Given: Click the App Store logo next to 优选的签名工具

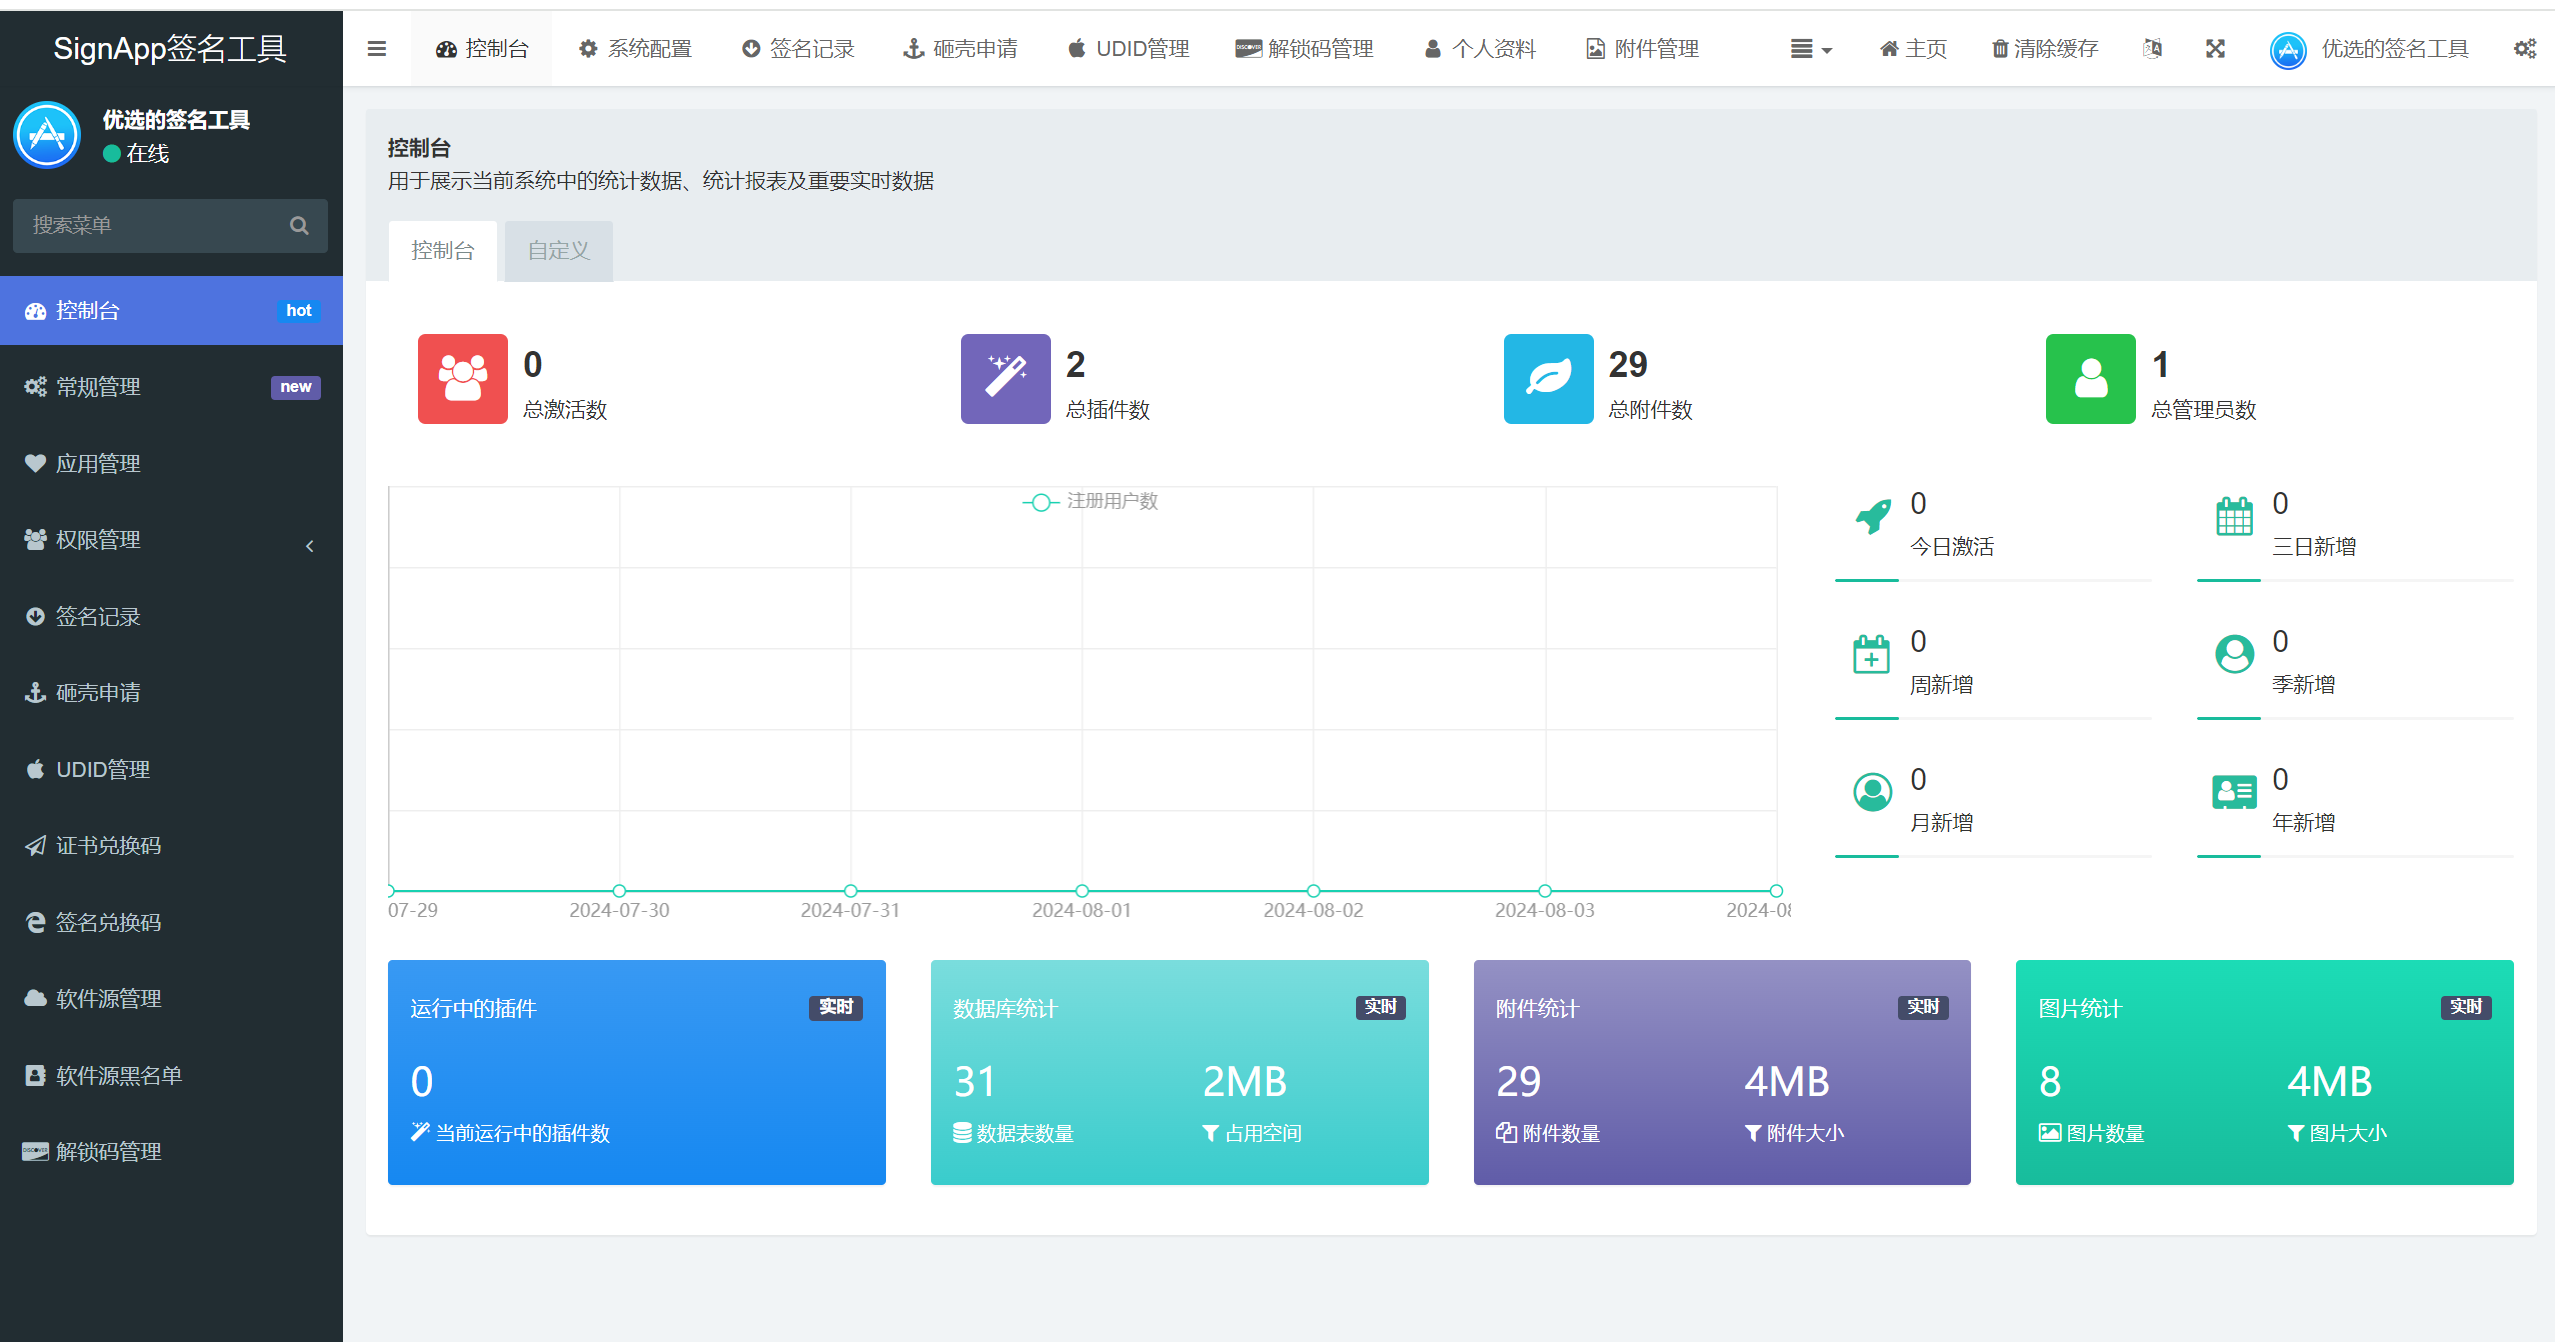Looking at the screenshot, I should pos(2288,48).
